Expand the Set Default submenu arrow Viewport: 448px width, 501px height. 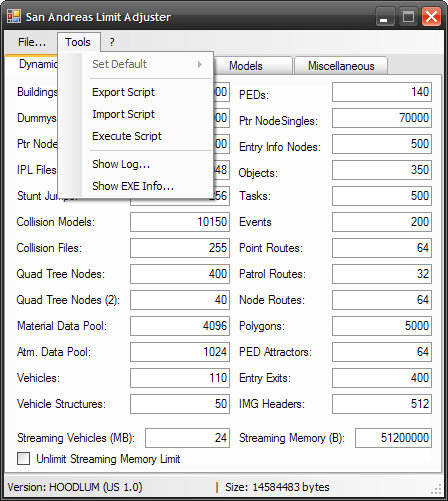pos(200,64)
